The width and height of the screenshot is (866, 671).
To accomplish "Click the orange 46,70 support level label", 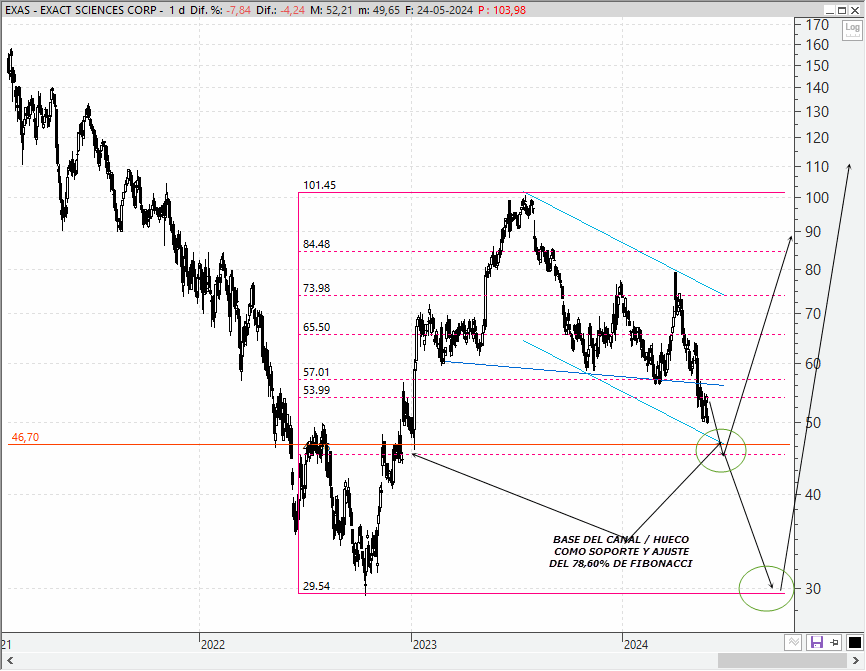I will pos(25,437).
